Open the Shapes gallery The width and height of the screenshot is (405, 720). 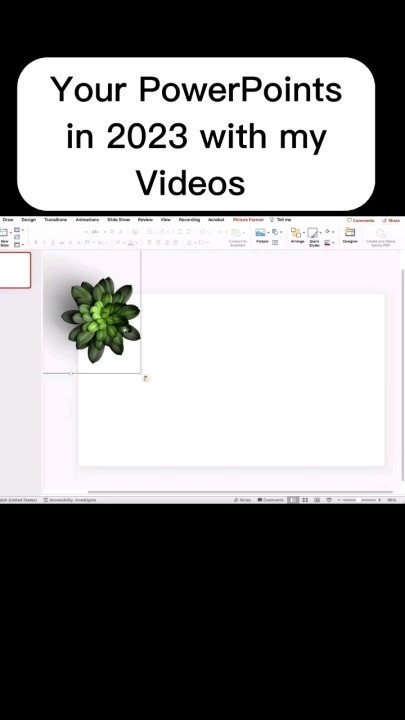[276, 232]
